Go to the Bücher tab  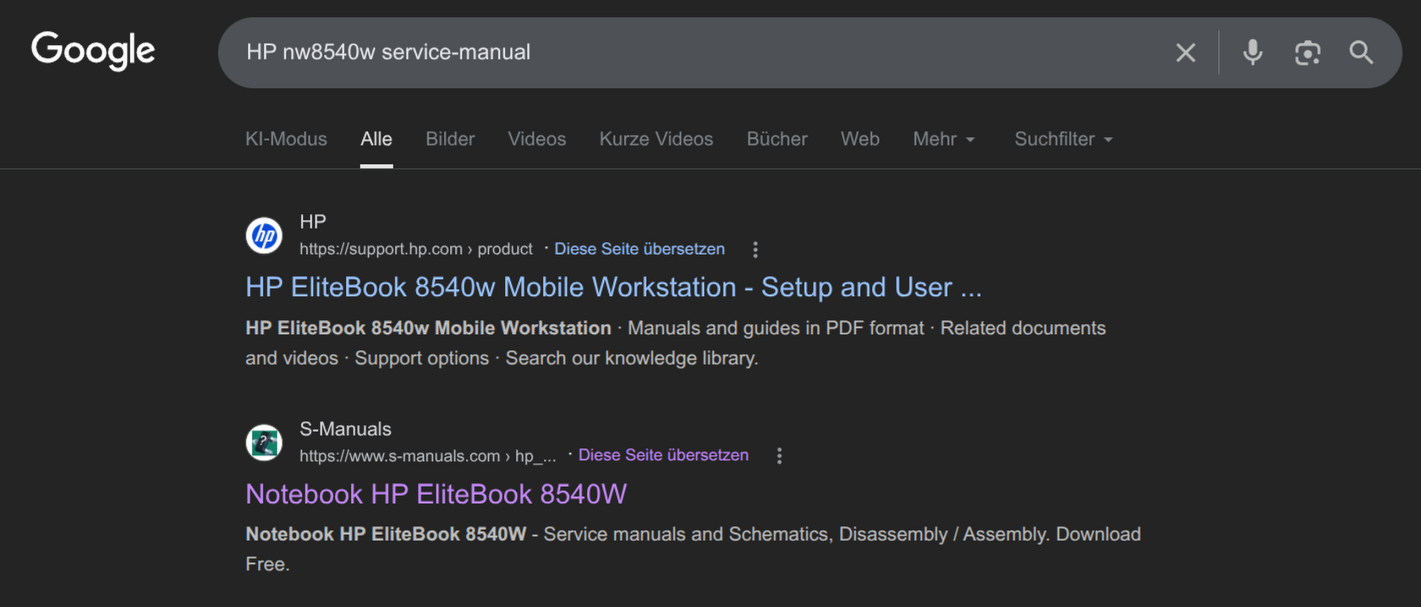(x=777, y=139)
